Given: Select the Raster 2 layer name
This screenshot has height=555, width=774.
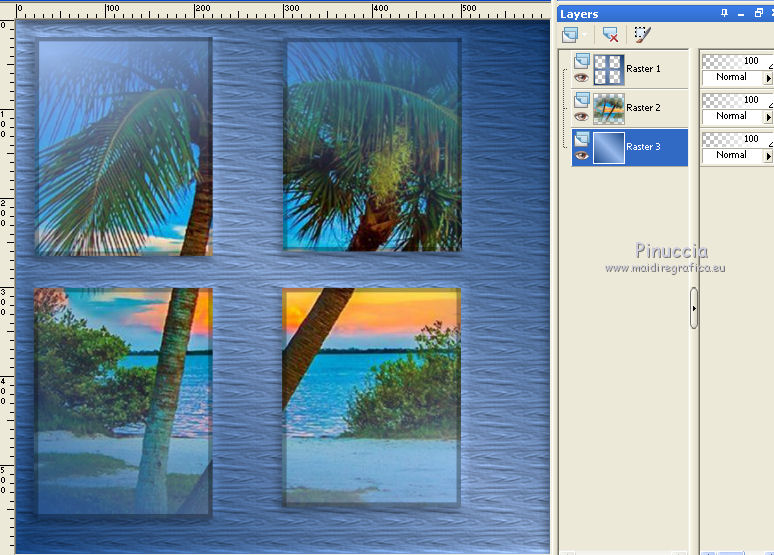Looking at the screenshot, I should pos(643,108).
